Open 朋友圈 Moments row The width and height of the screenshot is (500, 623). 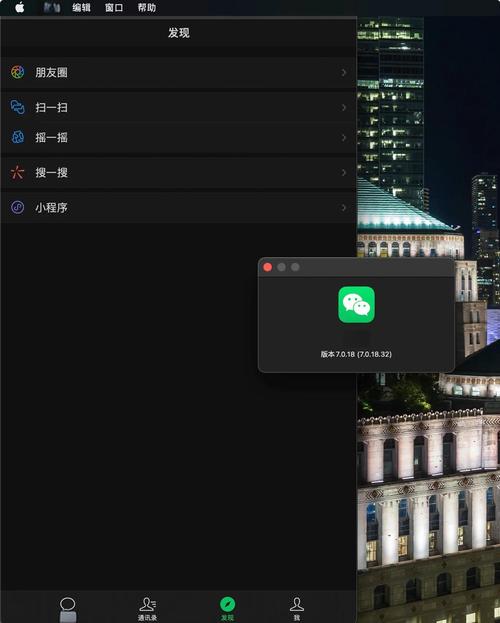[x=178, y=72]
